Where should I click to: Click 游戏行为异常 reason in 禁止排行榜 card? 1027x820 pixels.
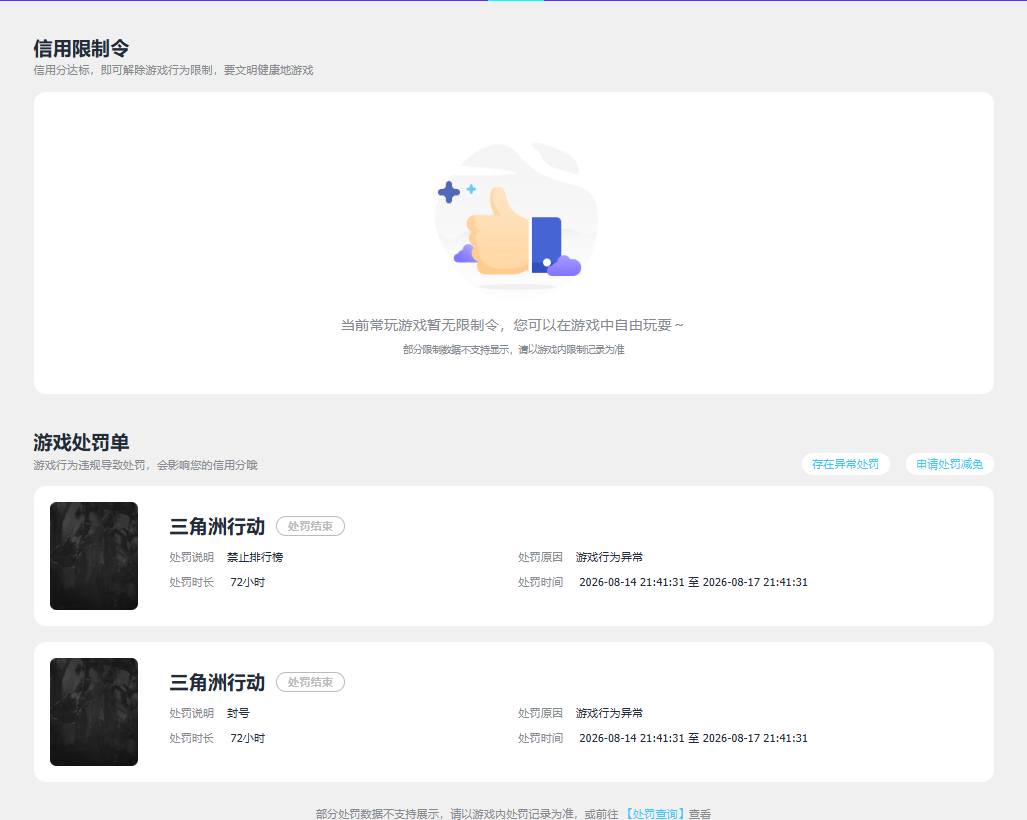tap(609, 557)
